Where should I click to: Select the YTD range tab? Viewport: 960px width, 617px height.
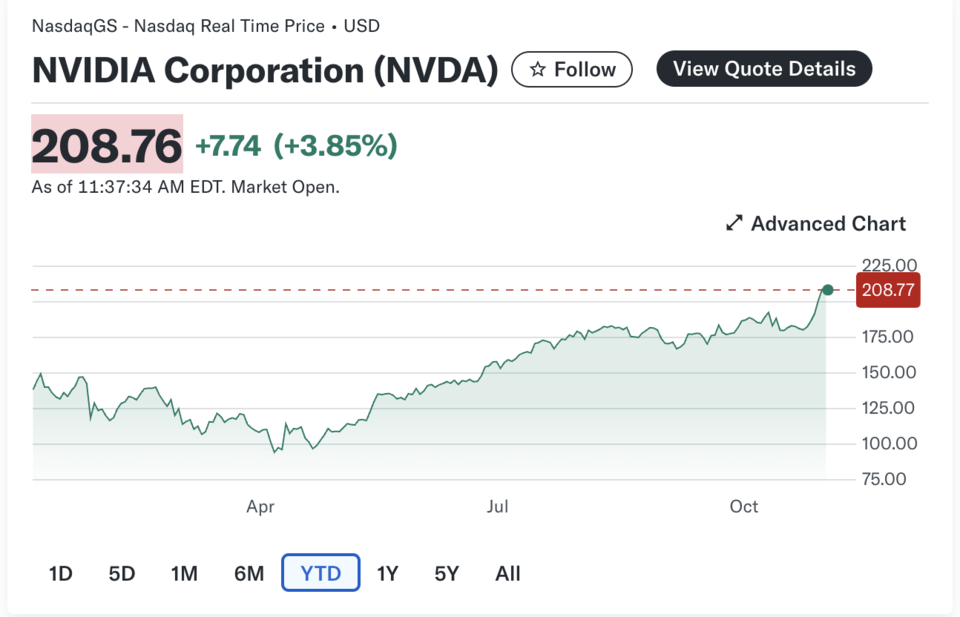point(320,574)
